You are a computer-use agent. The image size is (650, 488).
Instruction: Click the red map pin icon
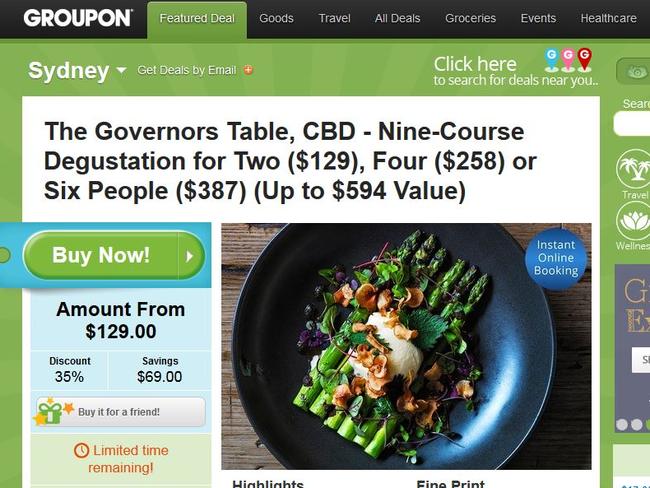click(585, 59)
